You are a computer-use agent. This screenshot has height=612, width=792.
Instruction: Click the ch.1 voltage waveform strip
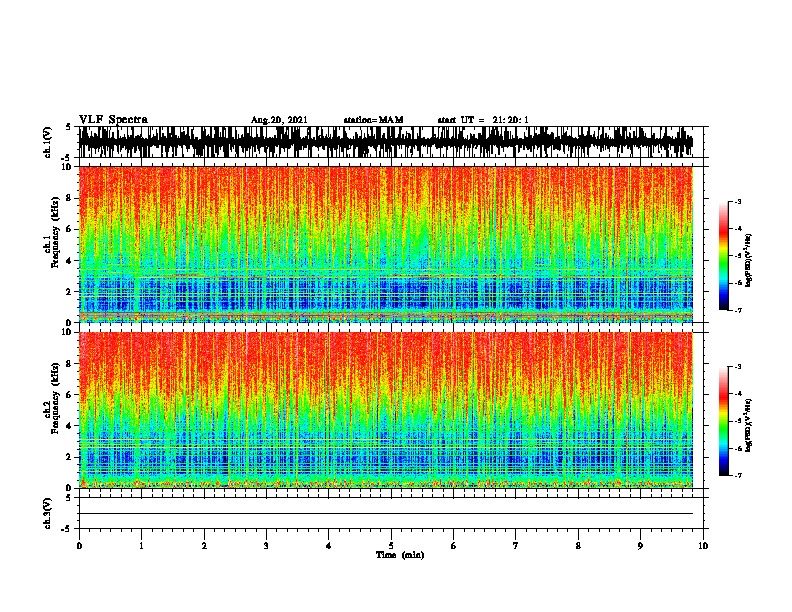coord(386,142)
